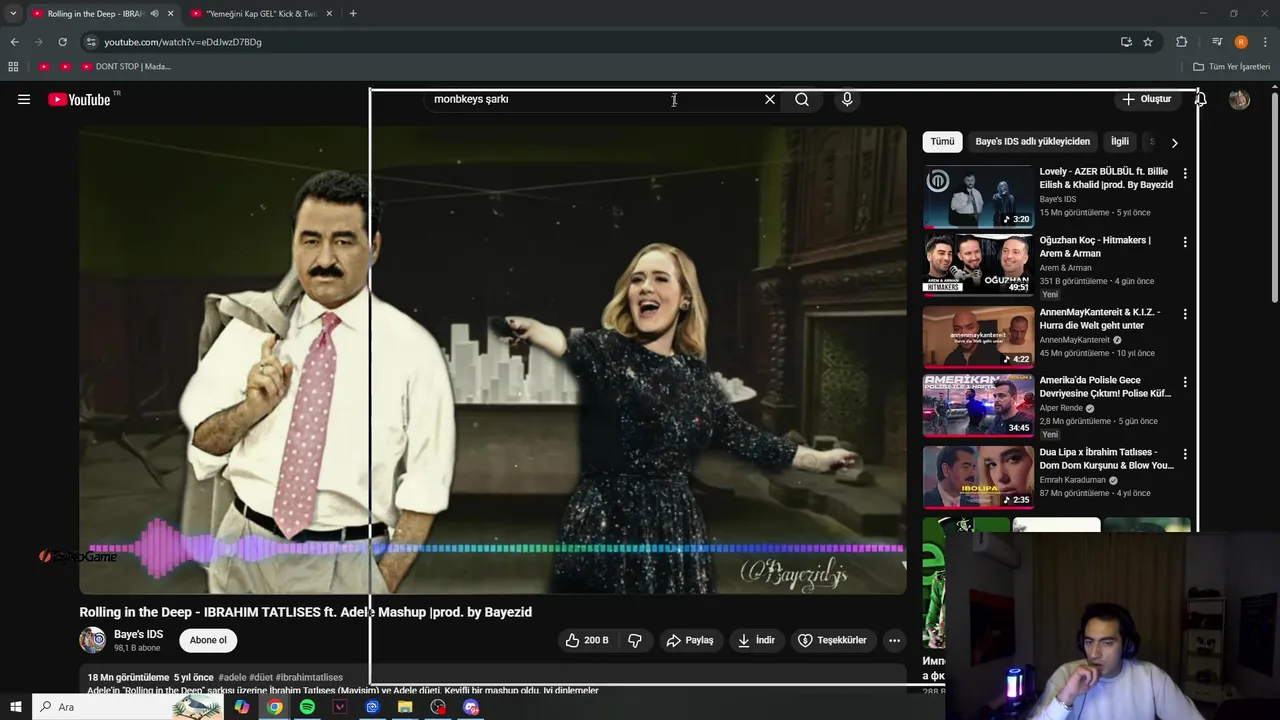
Task: Open Chrome tab search dropdown
Action: click(13, 14)
